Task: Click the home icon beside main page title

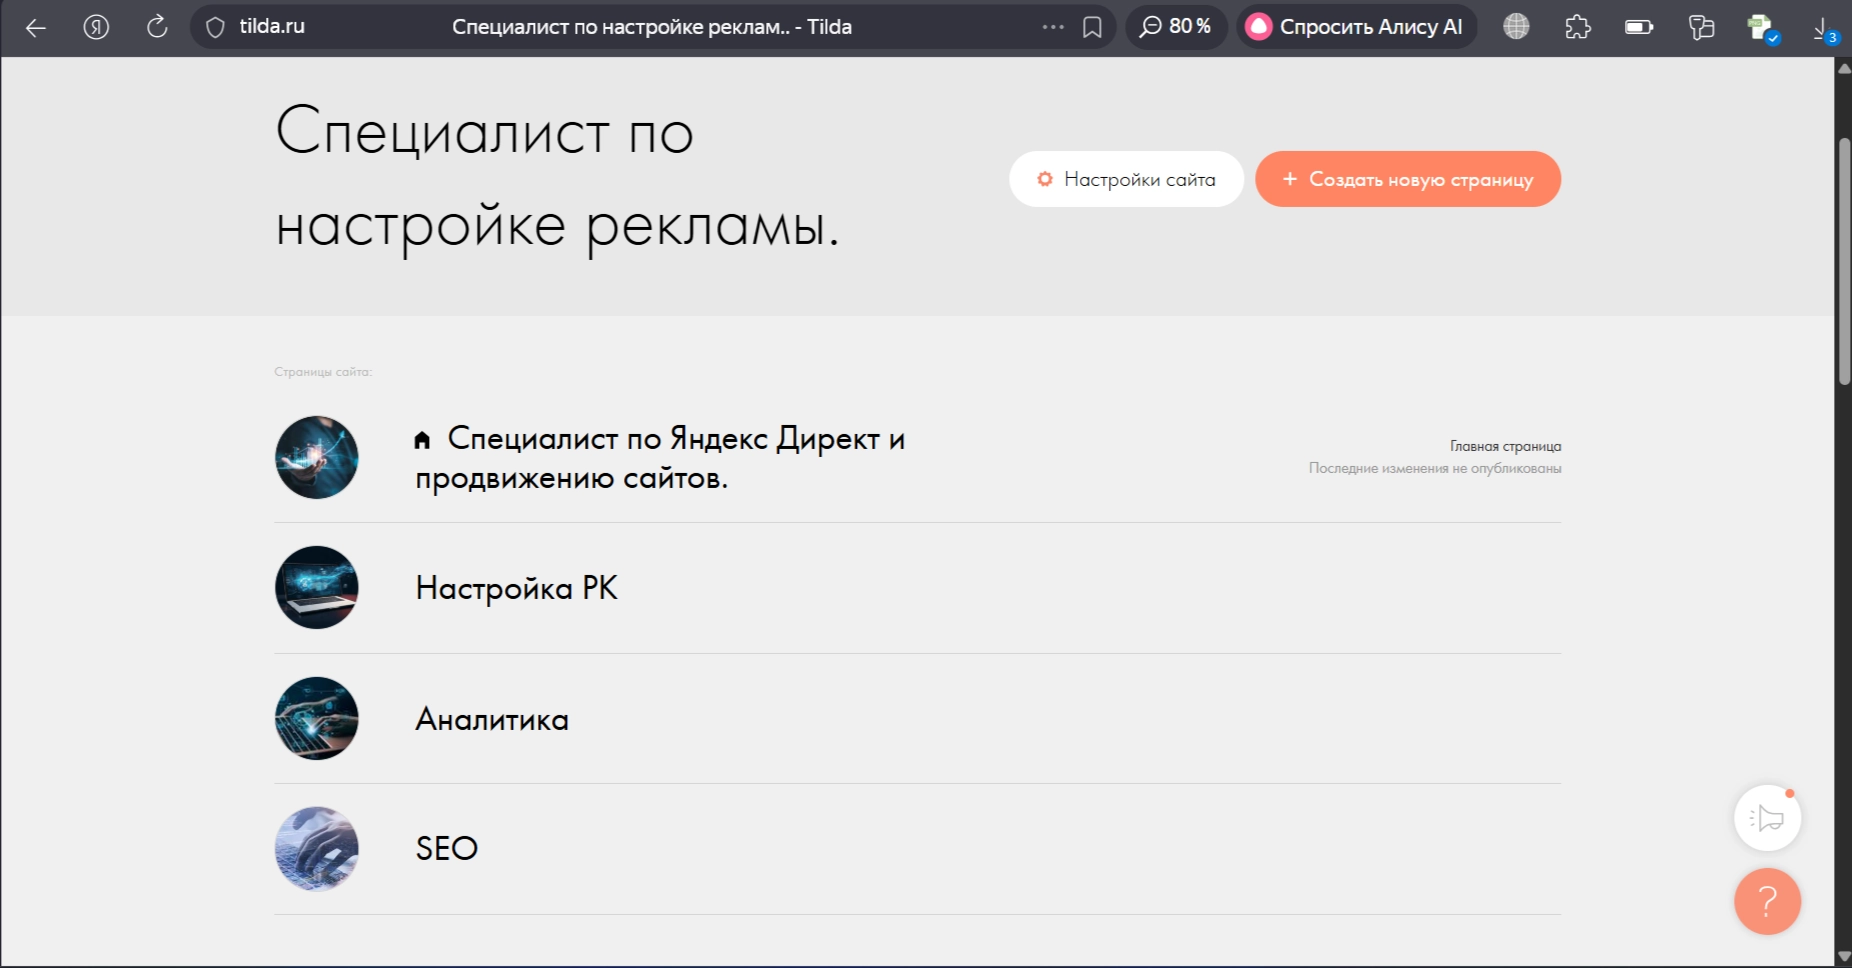Action: [422, 439]
